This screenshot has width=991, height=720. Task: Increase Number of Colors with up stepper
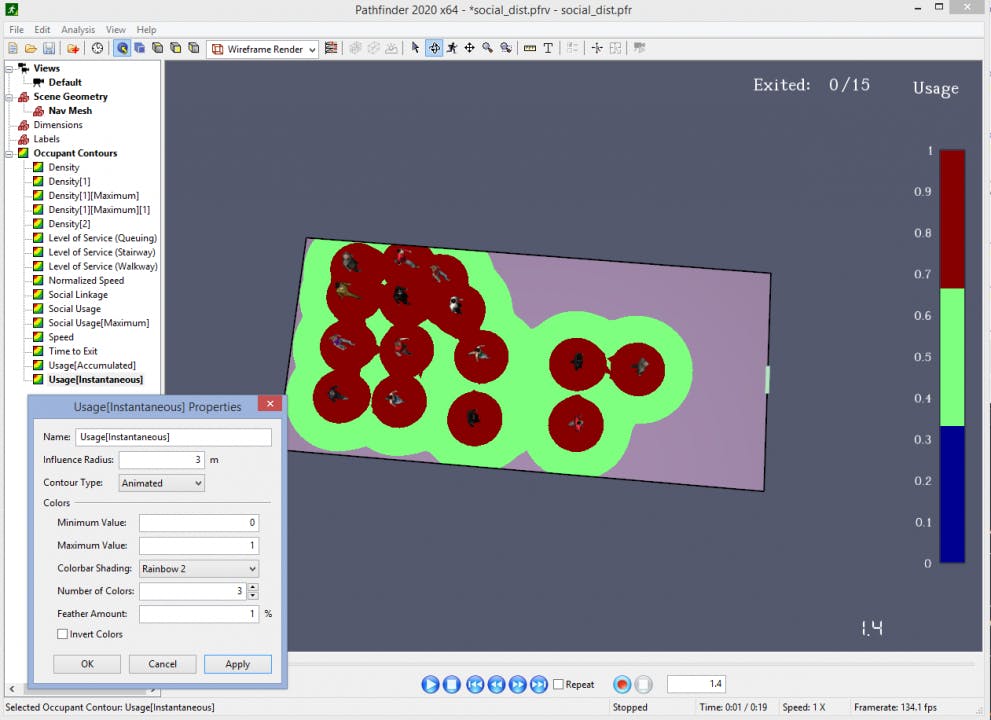point(252,587)
